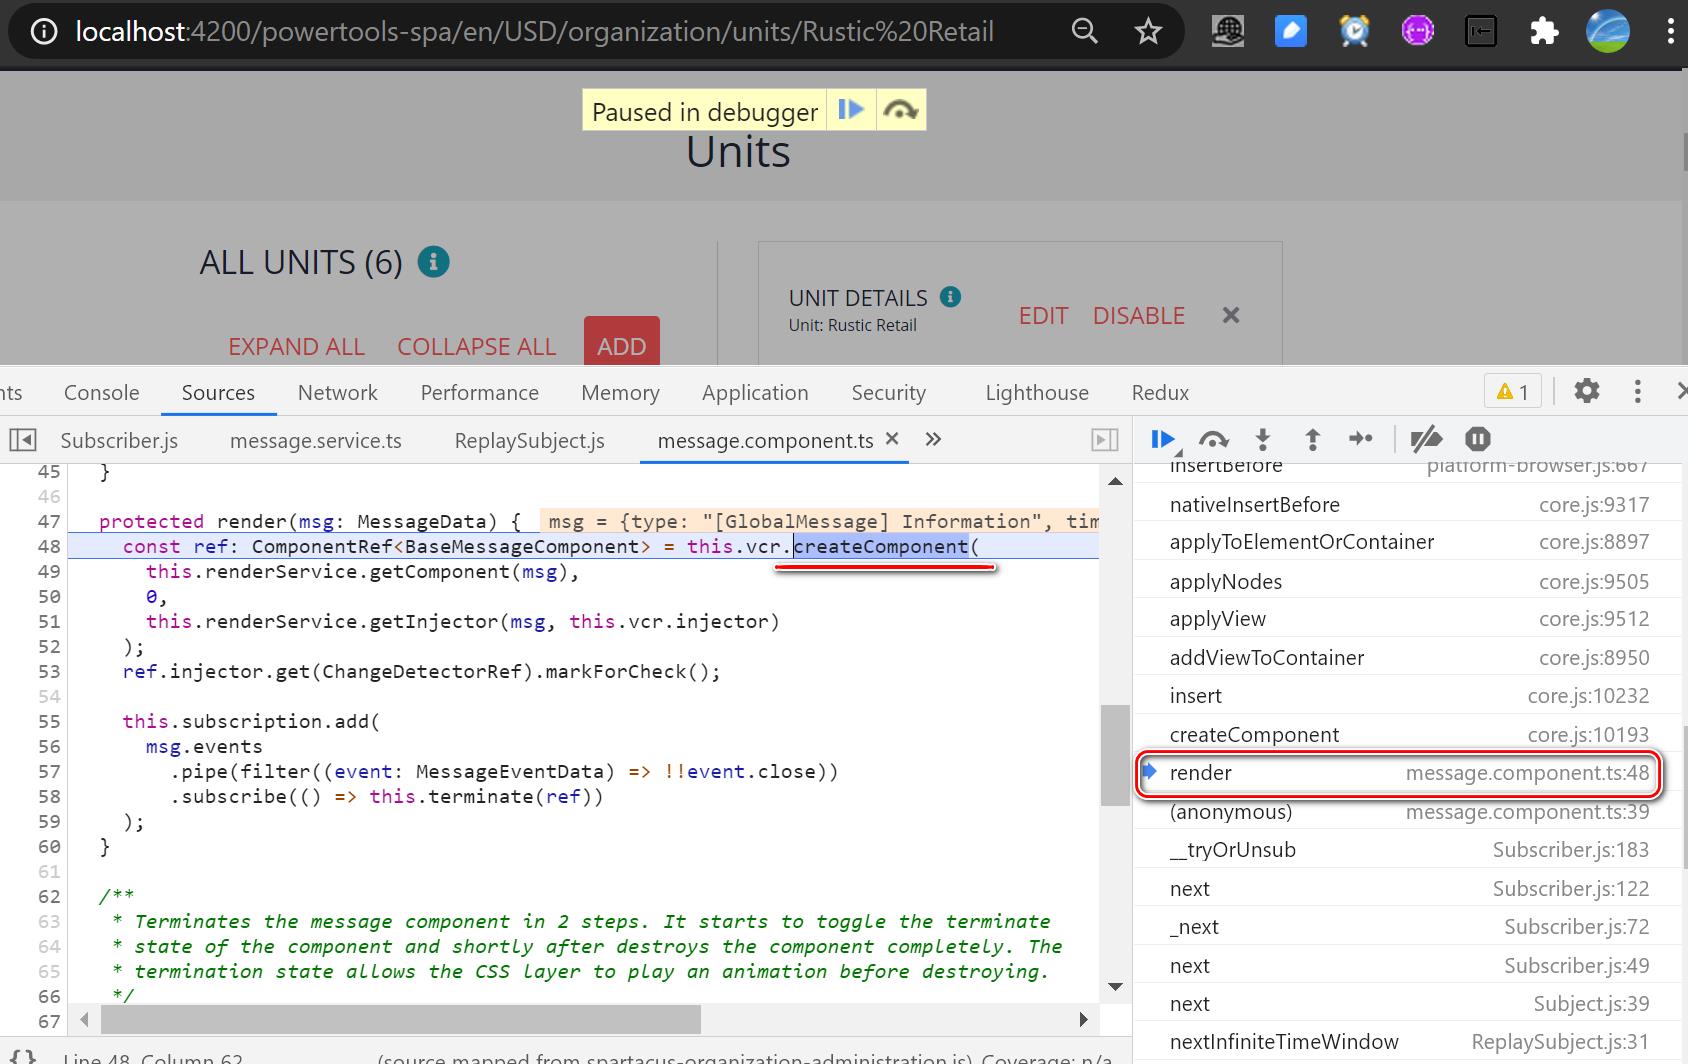The image size is (1688, 1064).
Task: Switch to the Console tab
Action: tap(102, 392)
